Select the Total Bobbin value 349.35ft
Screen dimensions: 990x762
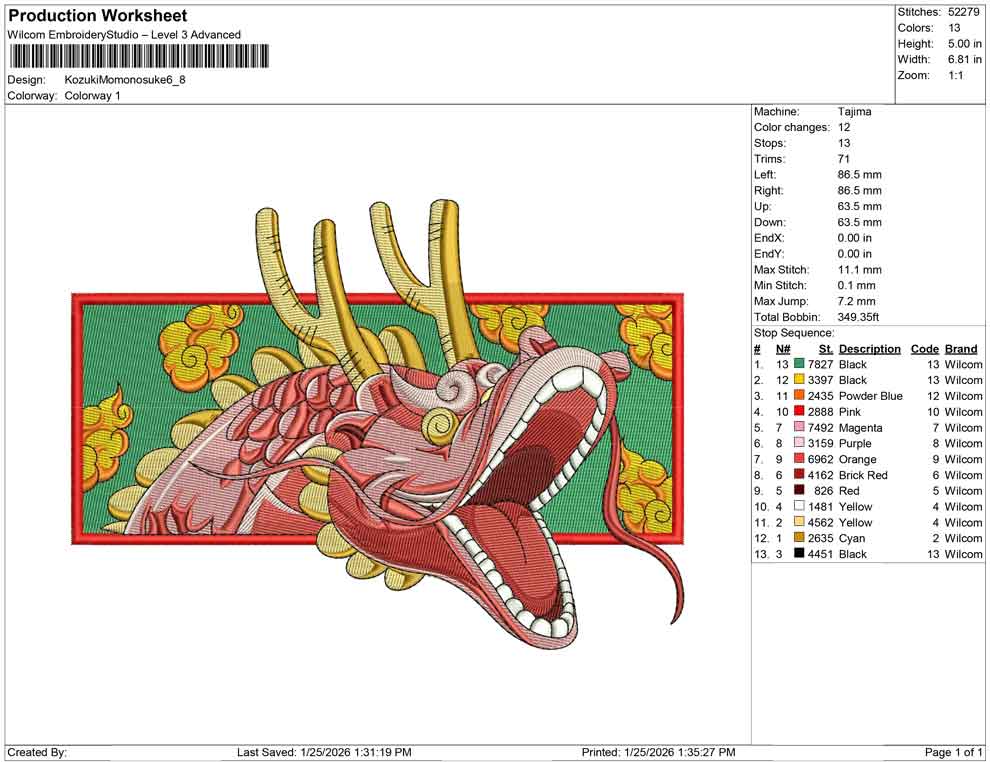[x=858, y=317]
